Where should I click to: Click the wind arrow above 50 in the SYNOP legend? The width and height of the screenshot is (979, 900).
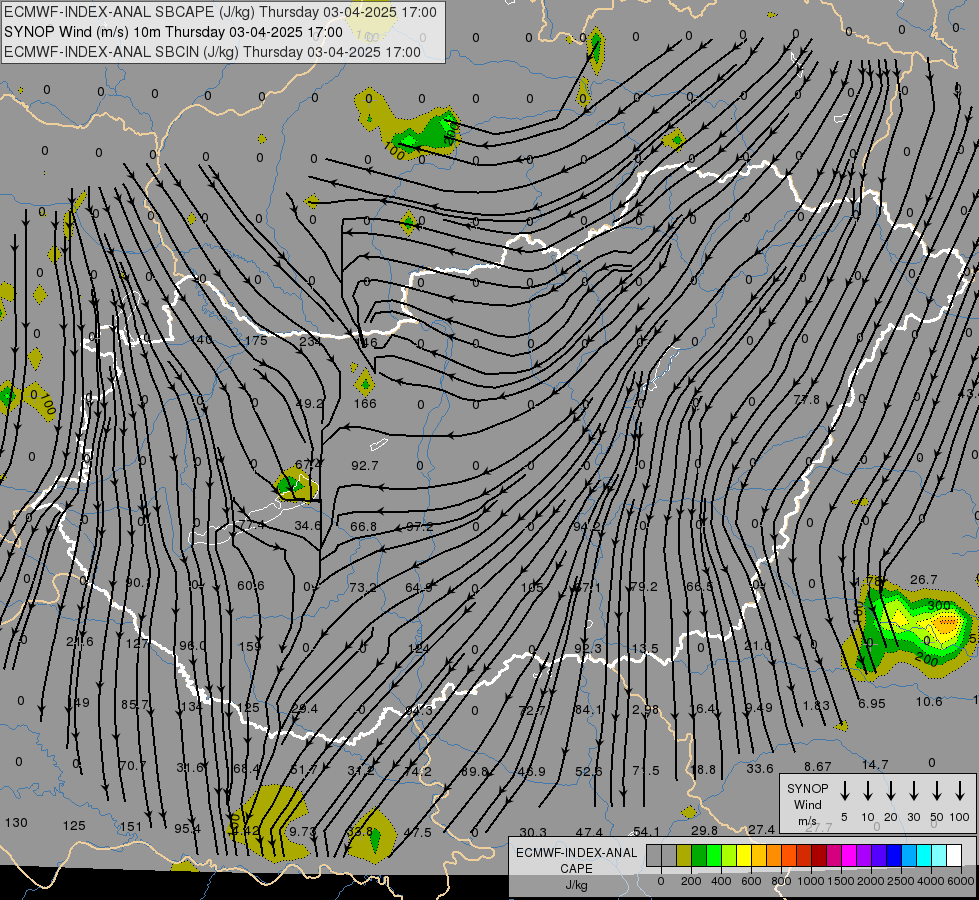937,791
